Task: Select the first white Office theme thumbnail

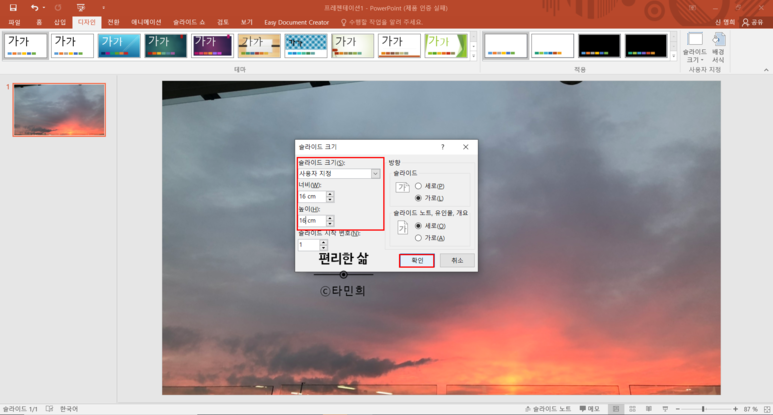Action: click(26, 46)
